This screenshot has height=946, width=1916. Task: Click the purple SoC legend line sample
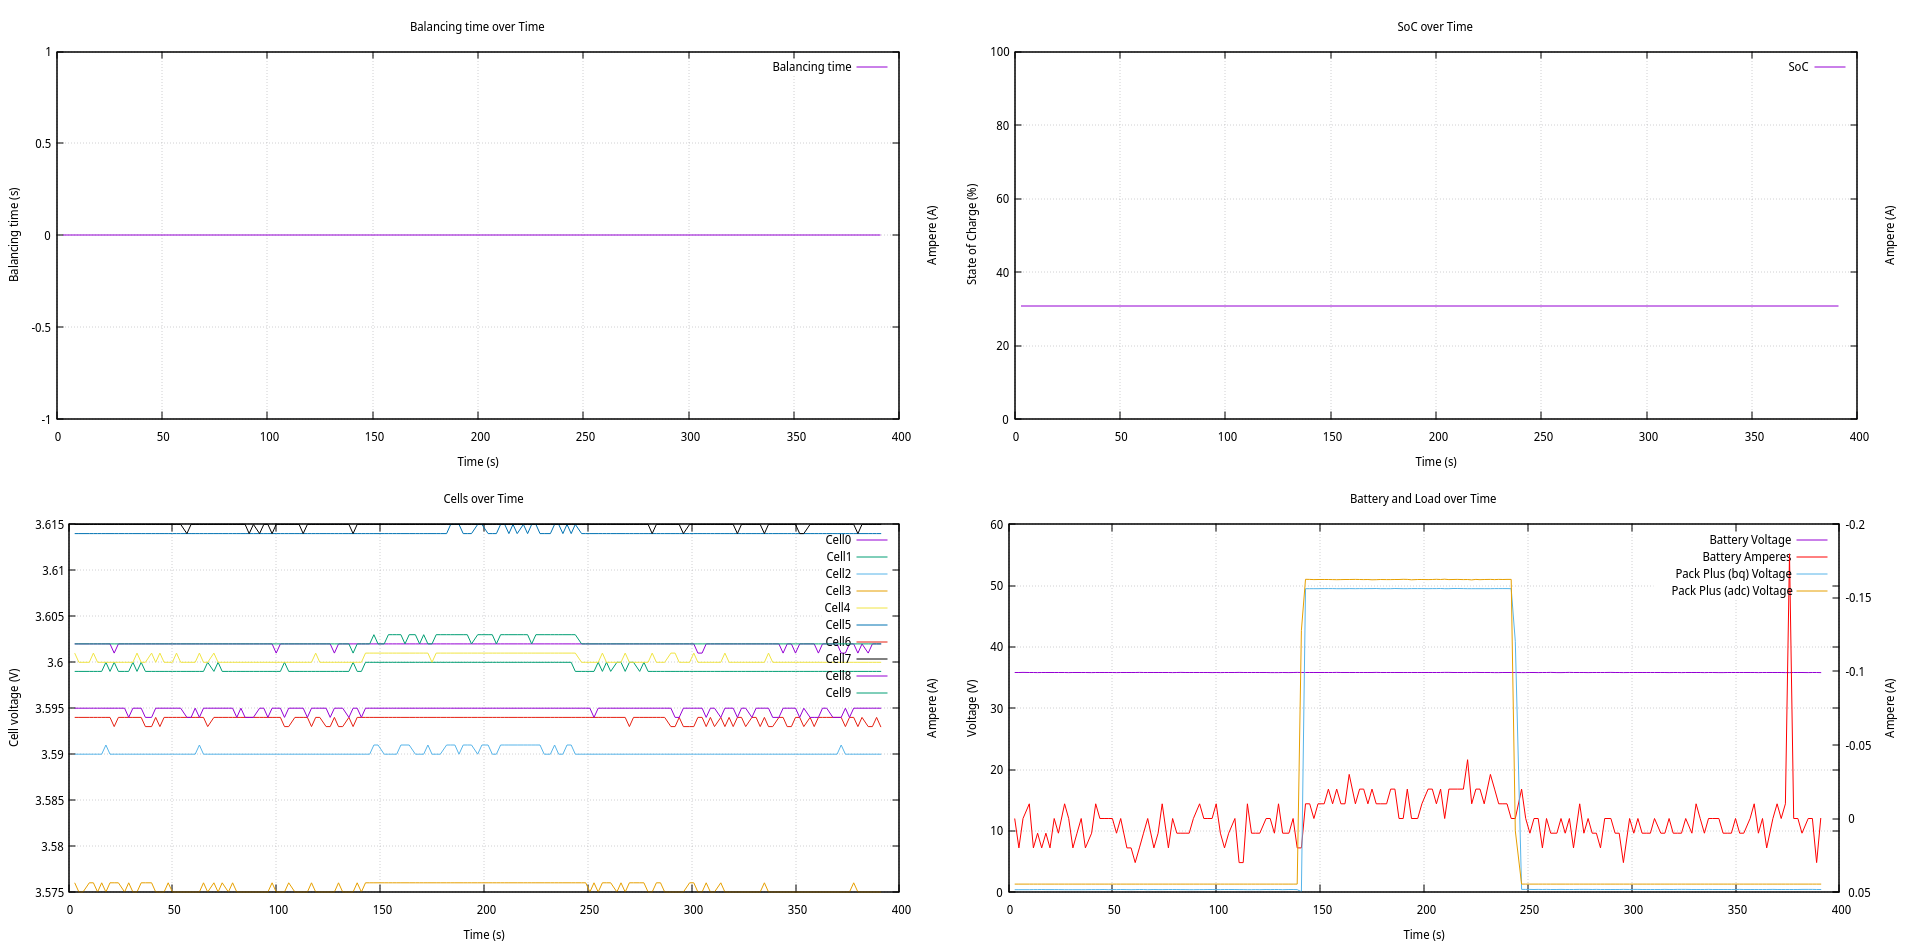(1829, 67)
